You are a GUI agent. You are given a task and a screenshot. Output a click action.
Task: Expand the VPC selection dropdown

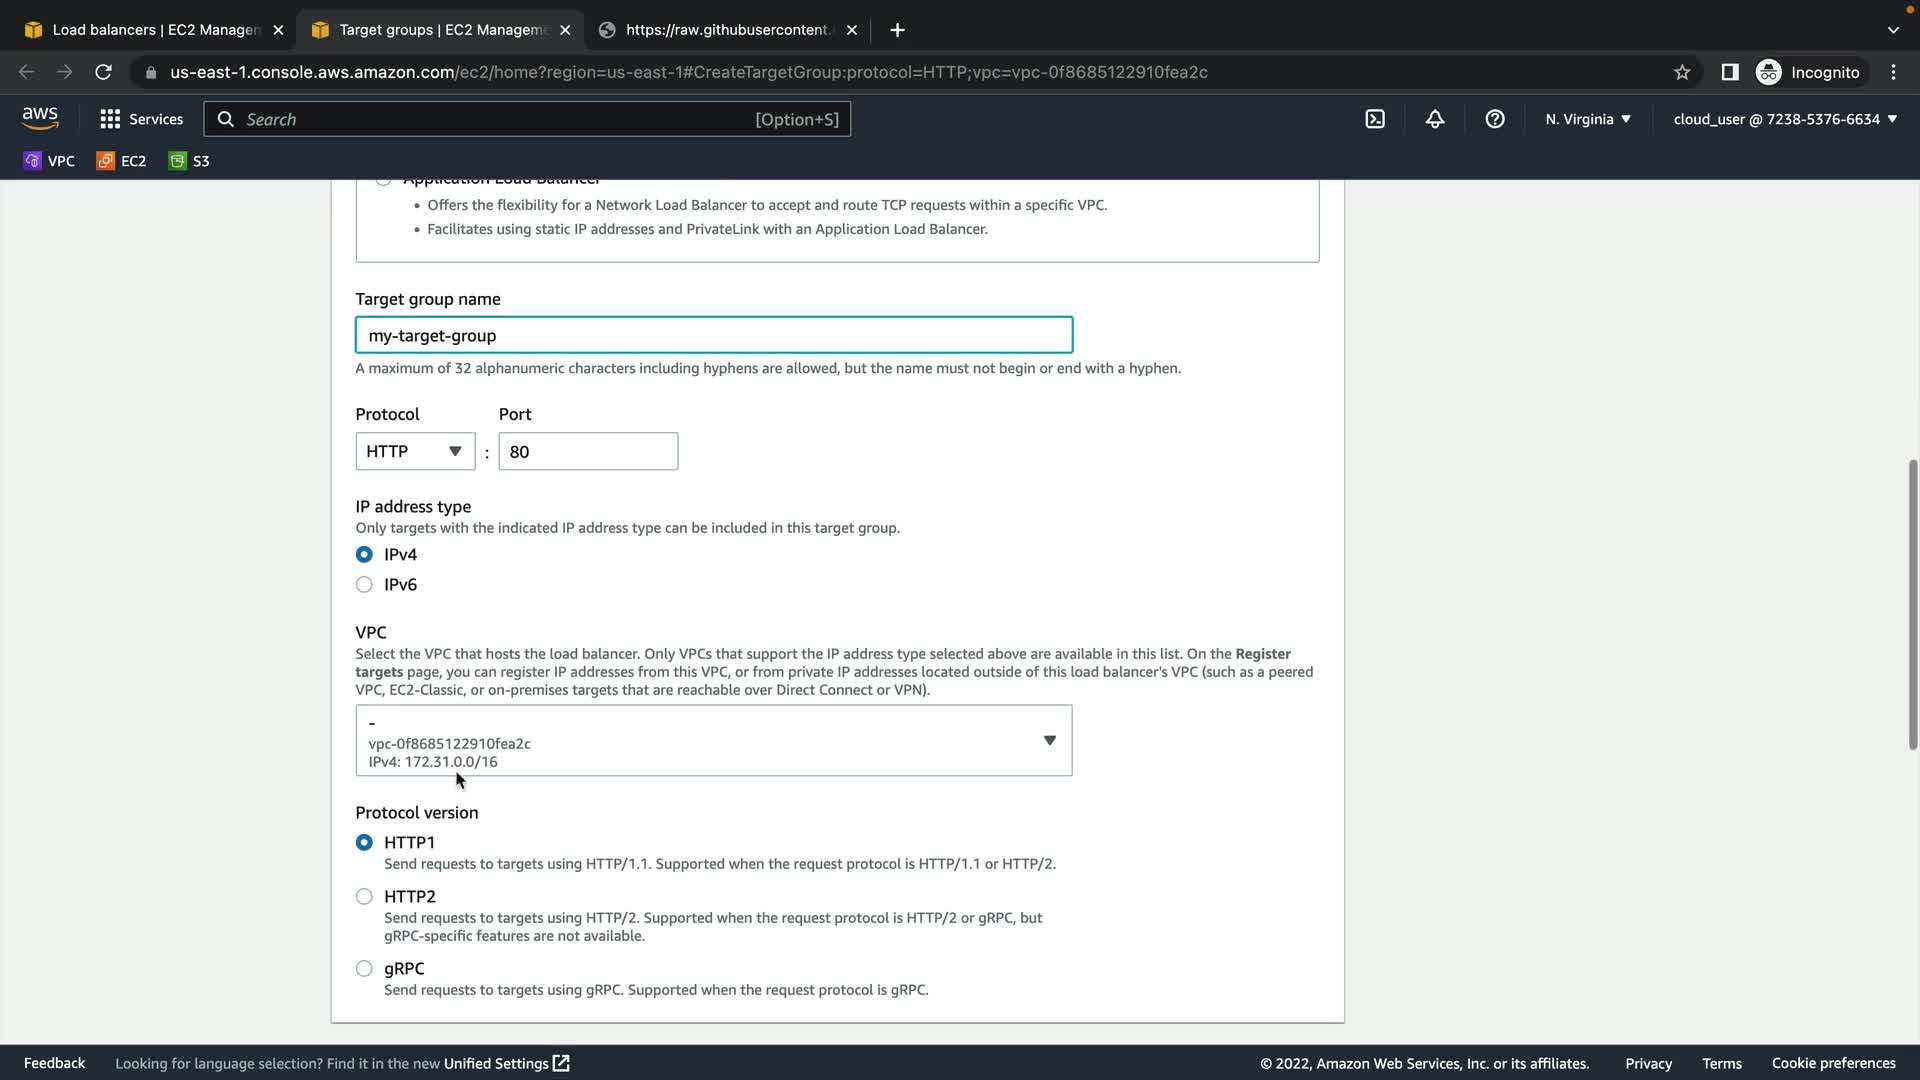click(713, 741)
